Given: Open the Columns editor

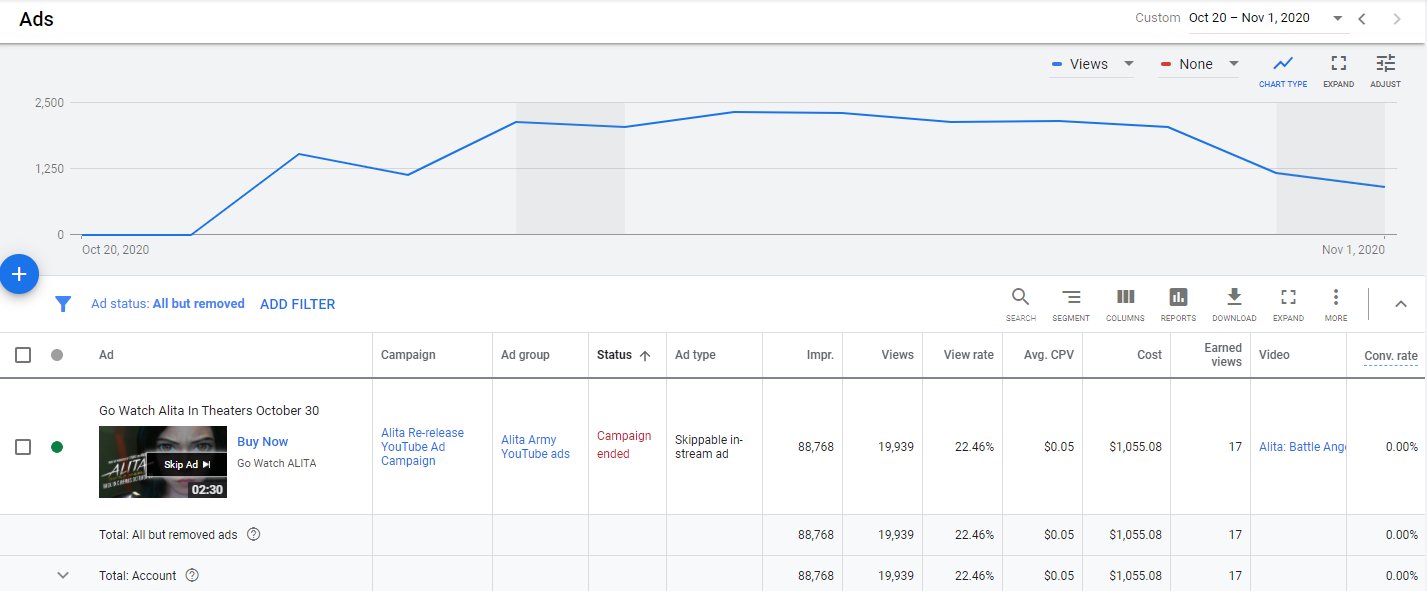Looking at the screenshot, I should click(1125, 297).
